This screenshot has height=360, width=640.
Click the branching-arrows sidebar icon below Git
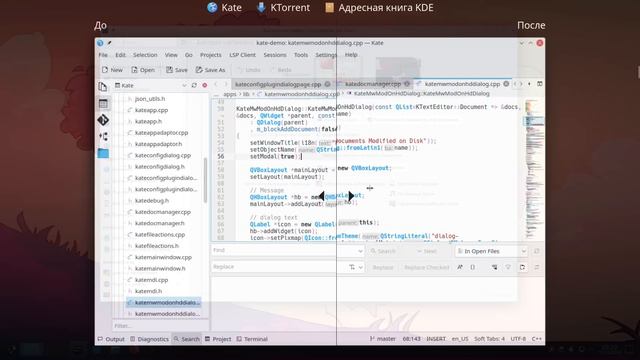103,136
